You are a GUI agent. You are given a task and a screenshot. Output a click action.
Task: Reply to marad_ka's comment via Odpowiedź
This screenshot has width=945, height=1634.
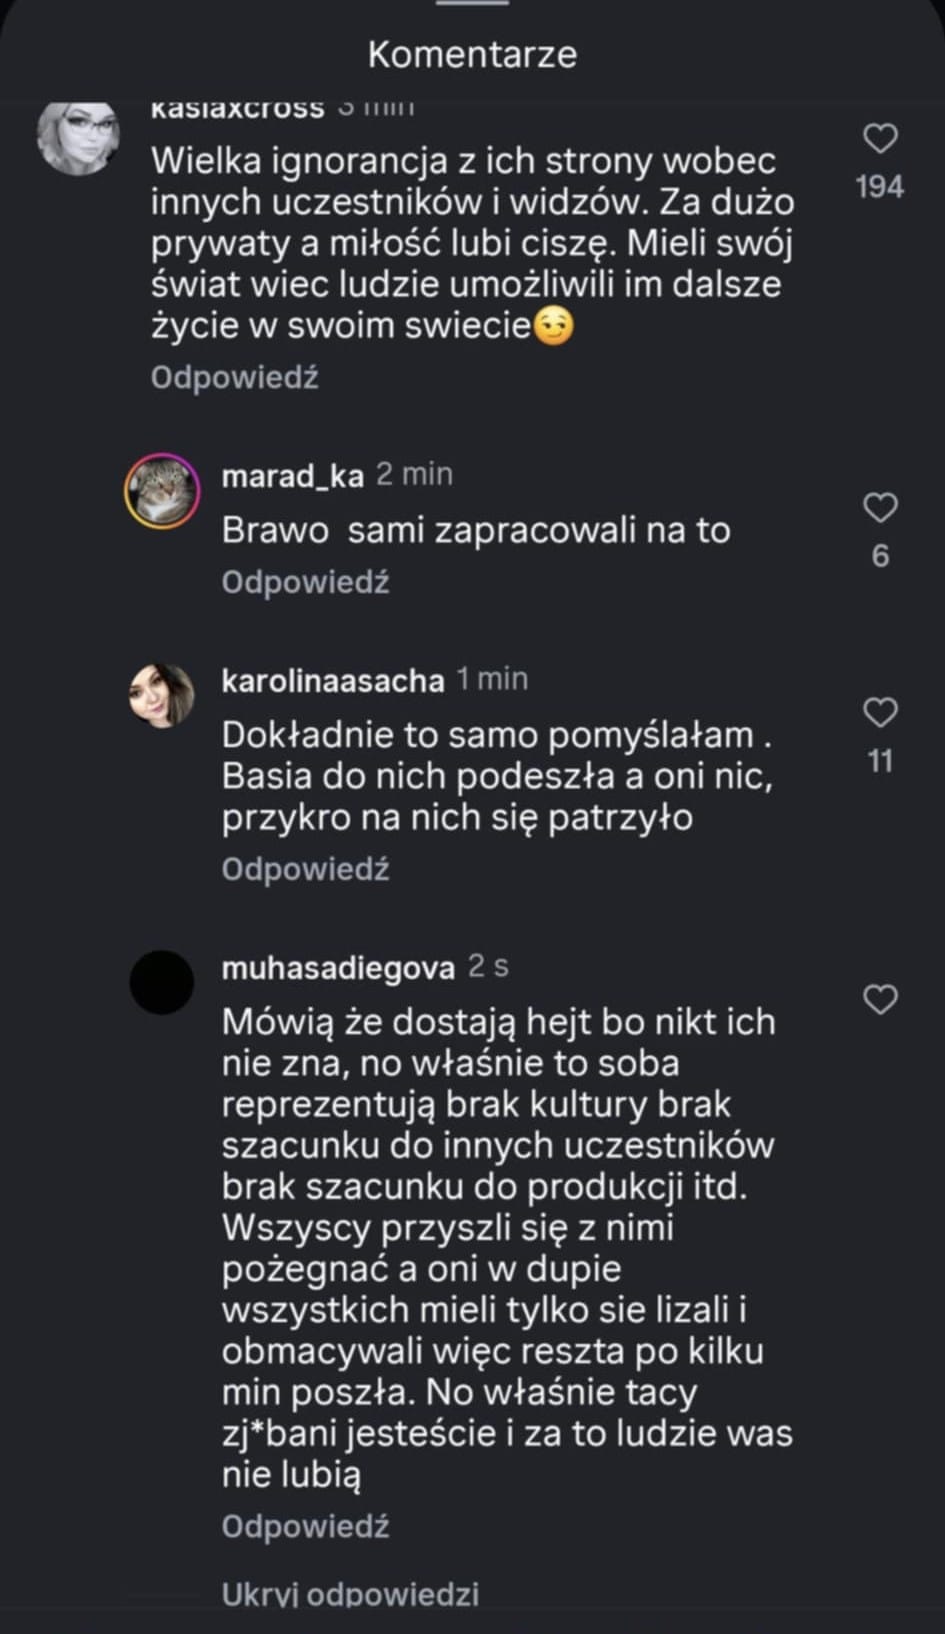point(305,582)
